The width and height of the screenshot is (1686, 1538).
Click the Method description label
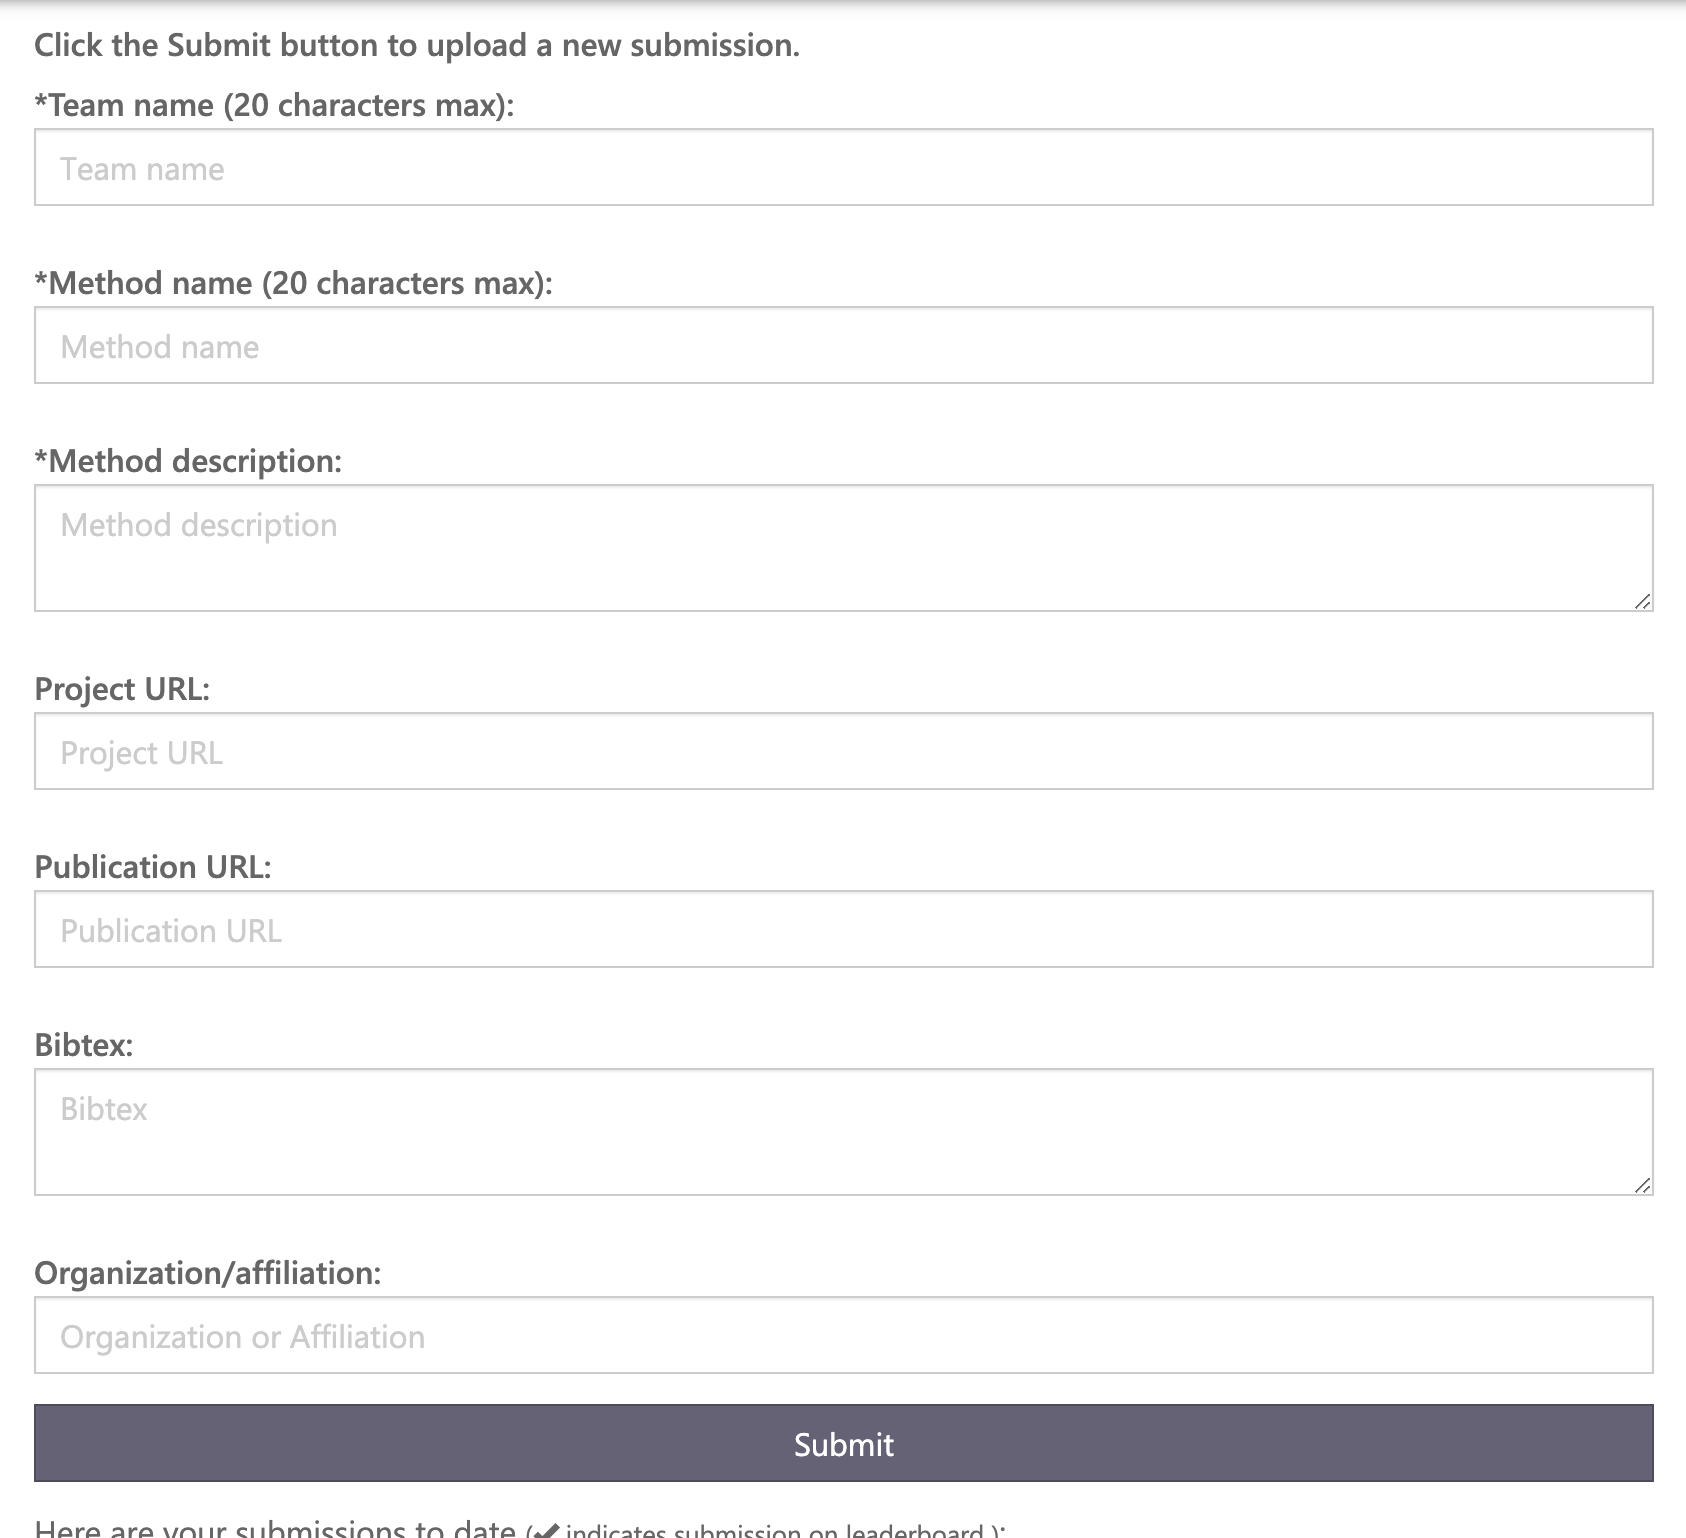(188, 461)
